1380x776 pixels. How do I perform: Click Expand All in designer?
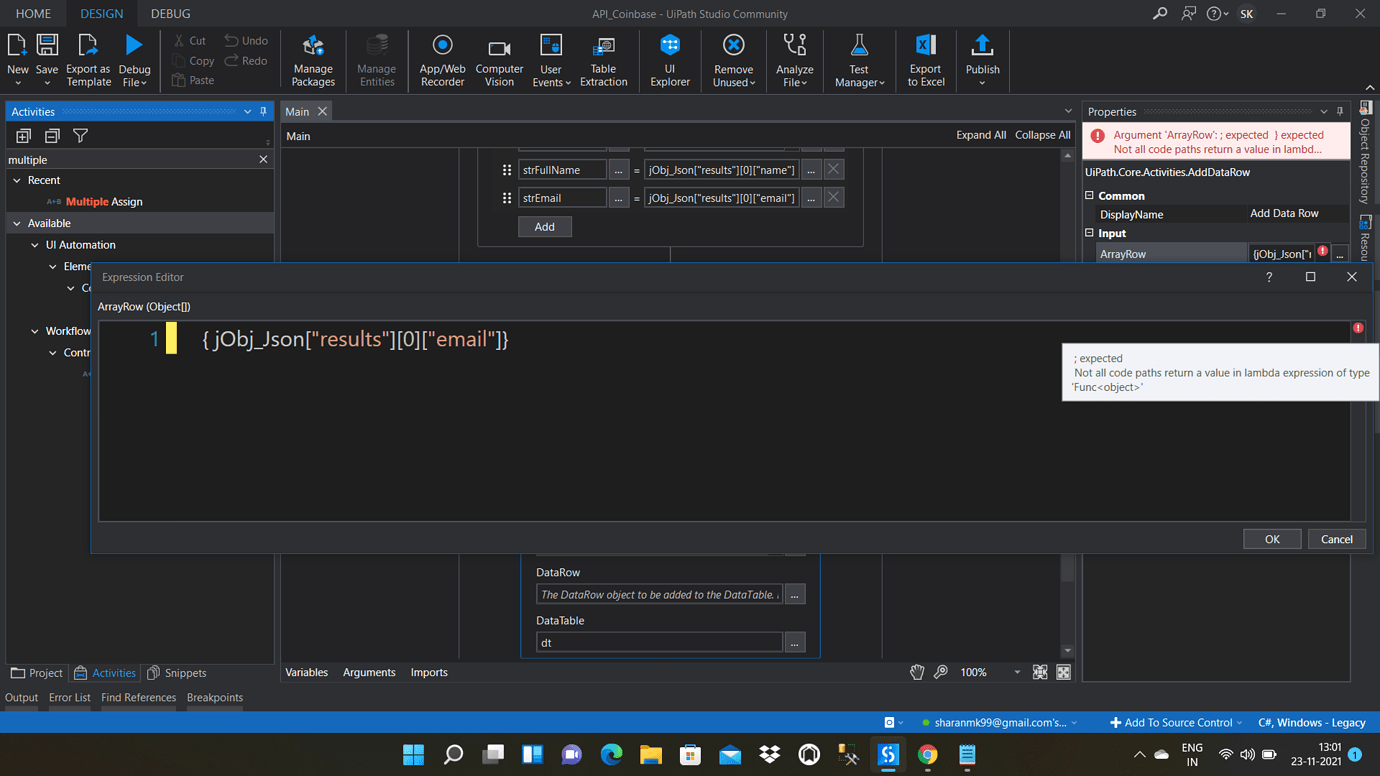point(981,135)
